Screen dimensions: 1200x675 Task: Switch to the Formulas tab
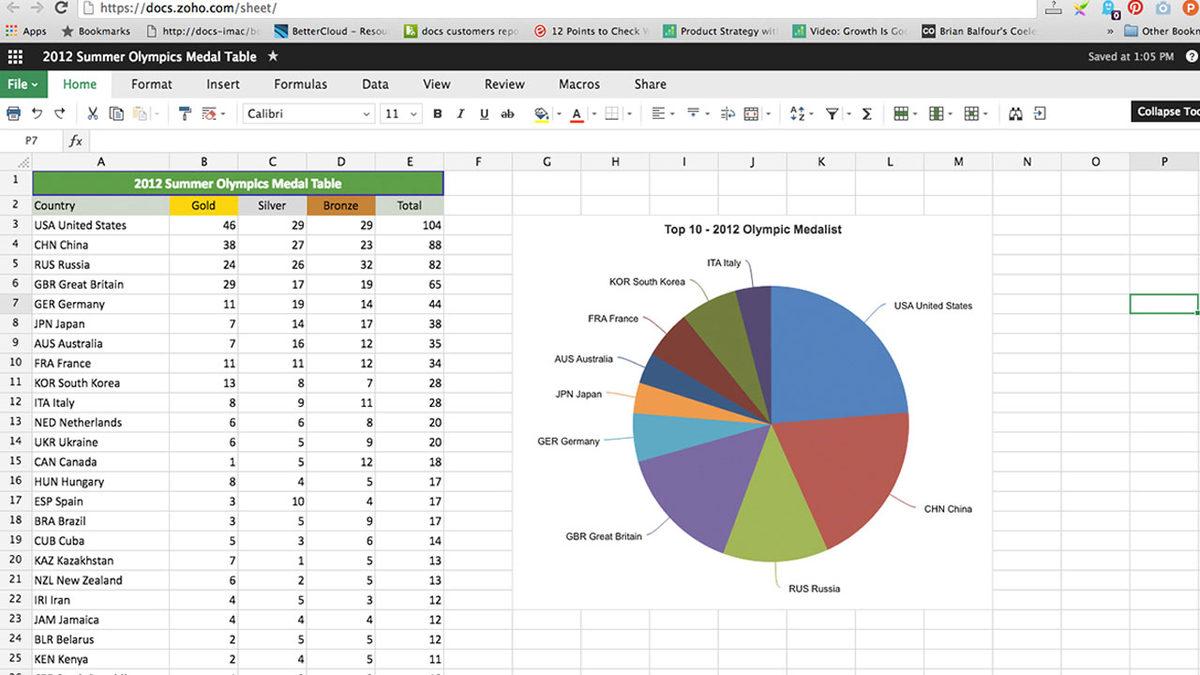[x=300, y=84]
